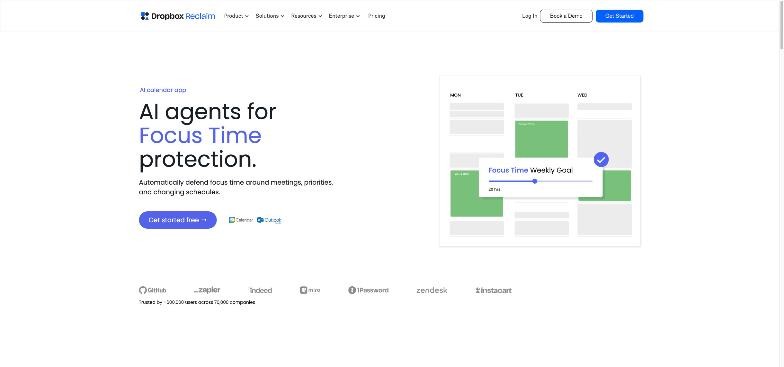
Task: Click the Instacart logo
Action: (494, 290)
